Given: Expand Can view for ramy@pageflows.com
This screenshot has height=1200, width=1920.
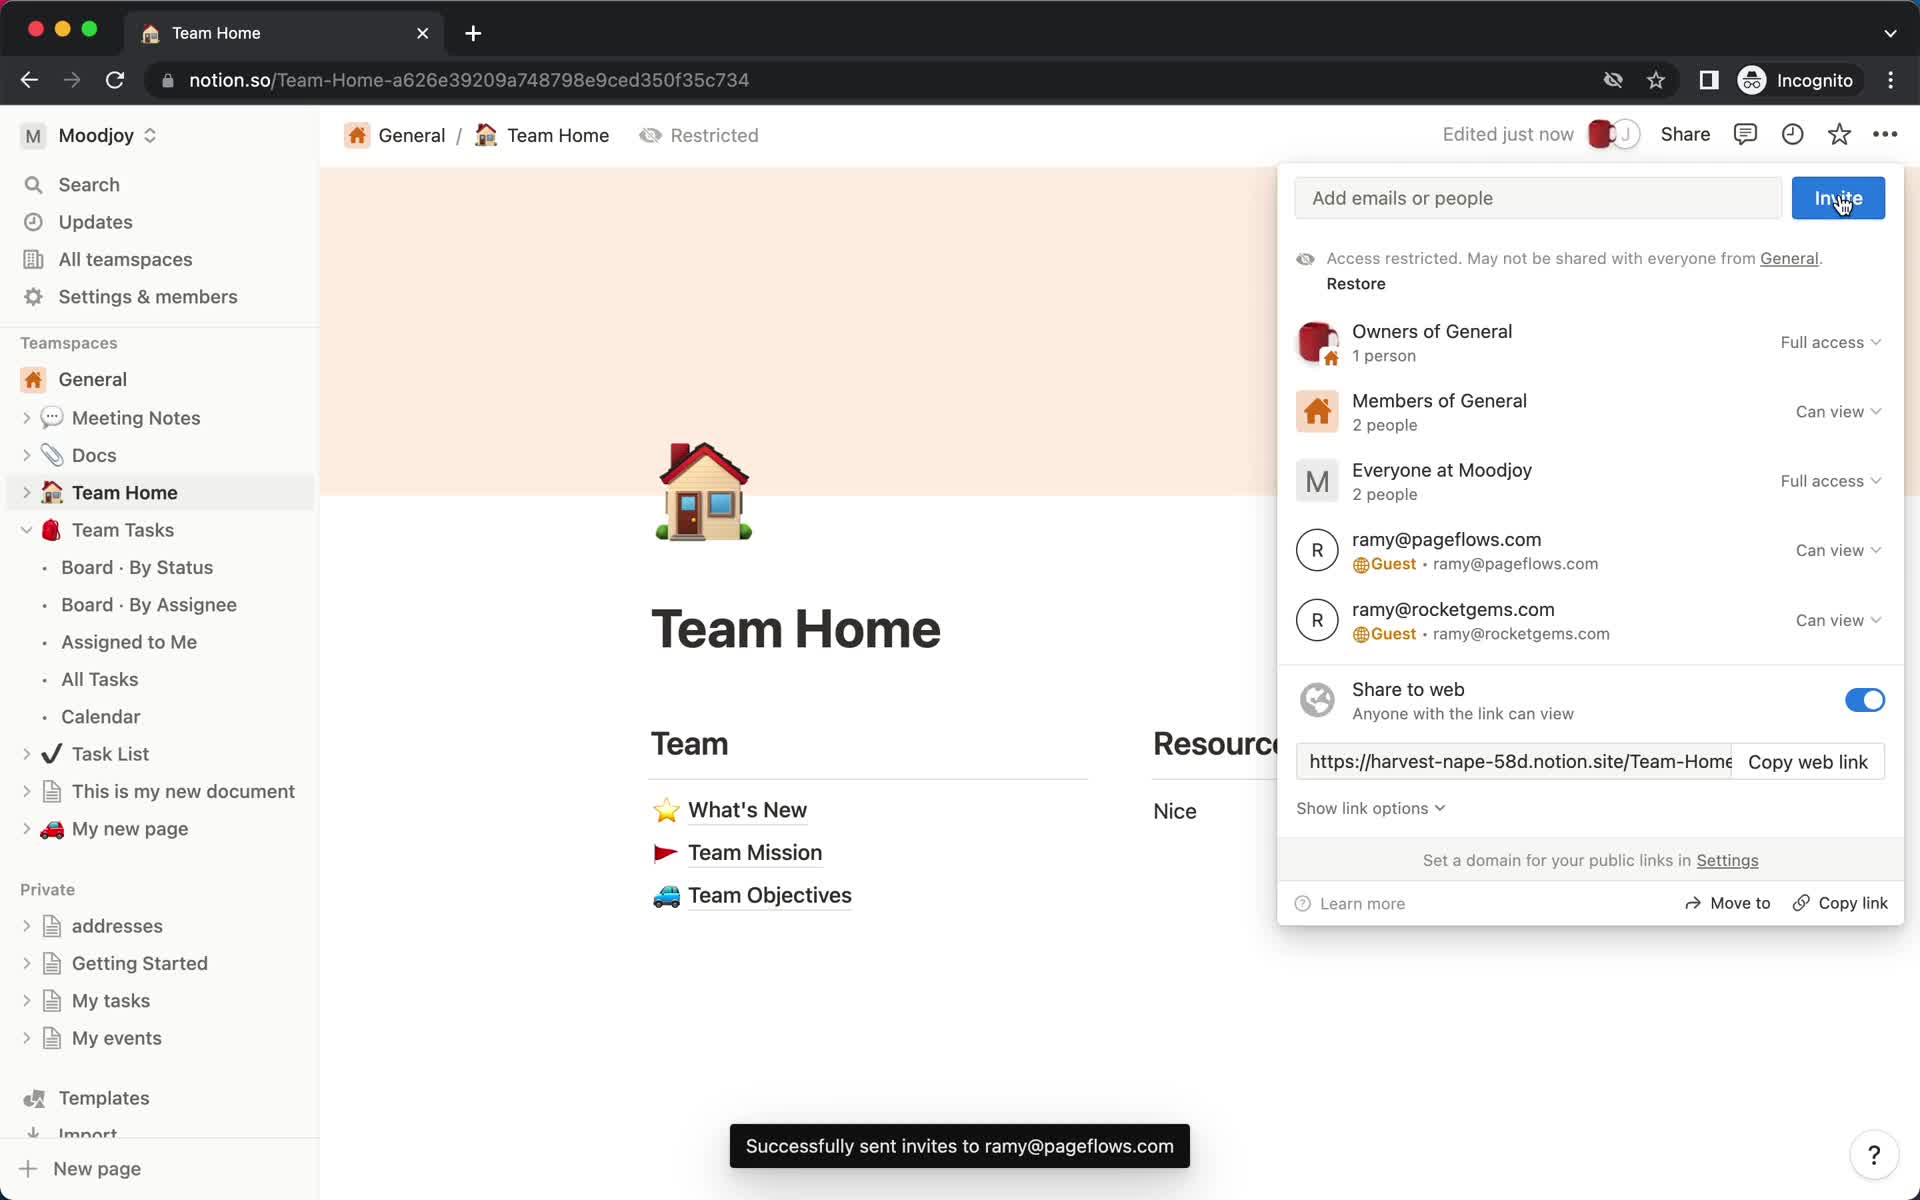Looking at the screenshot, I should 1838,549.
